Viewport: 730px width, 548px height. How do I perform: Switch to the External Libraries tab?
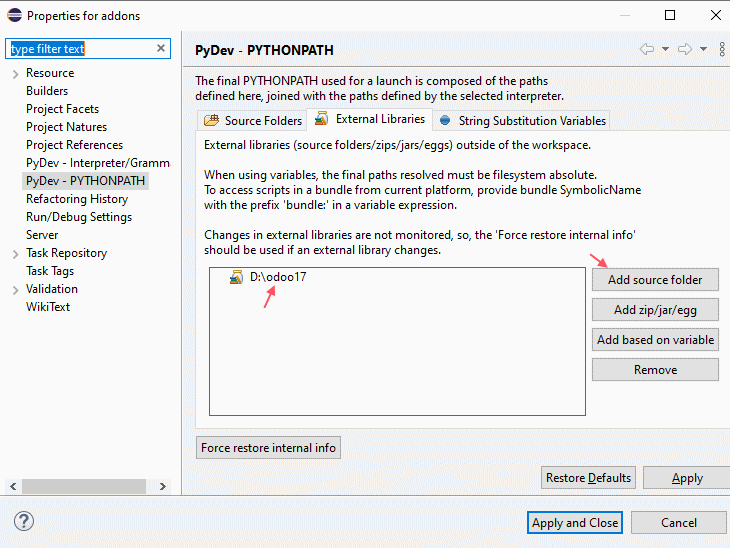370,119
